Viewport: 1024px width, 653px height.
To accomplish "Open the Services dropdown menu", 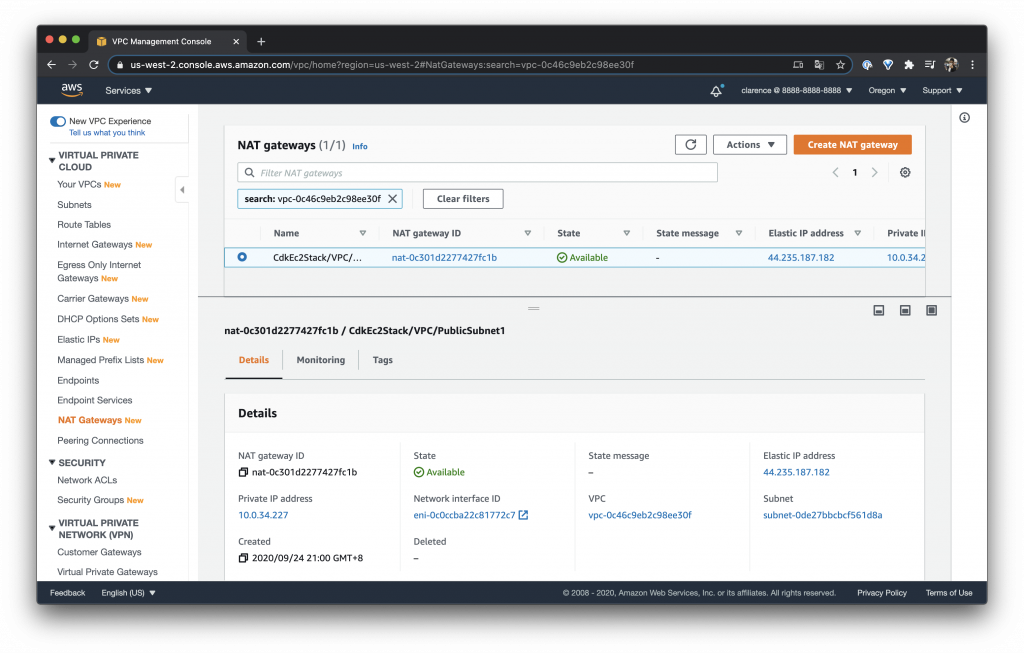I will (x=129, y=91).
